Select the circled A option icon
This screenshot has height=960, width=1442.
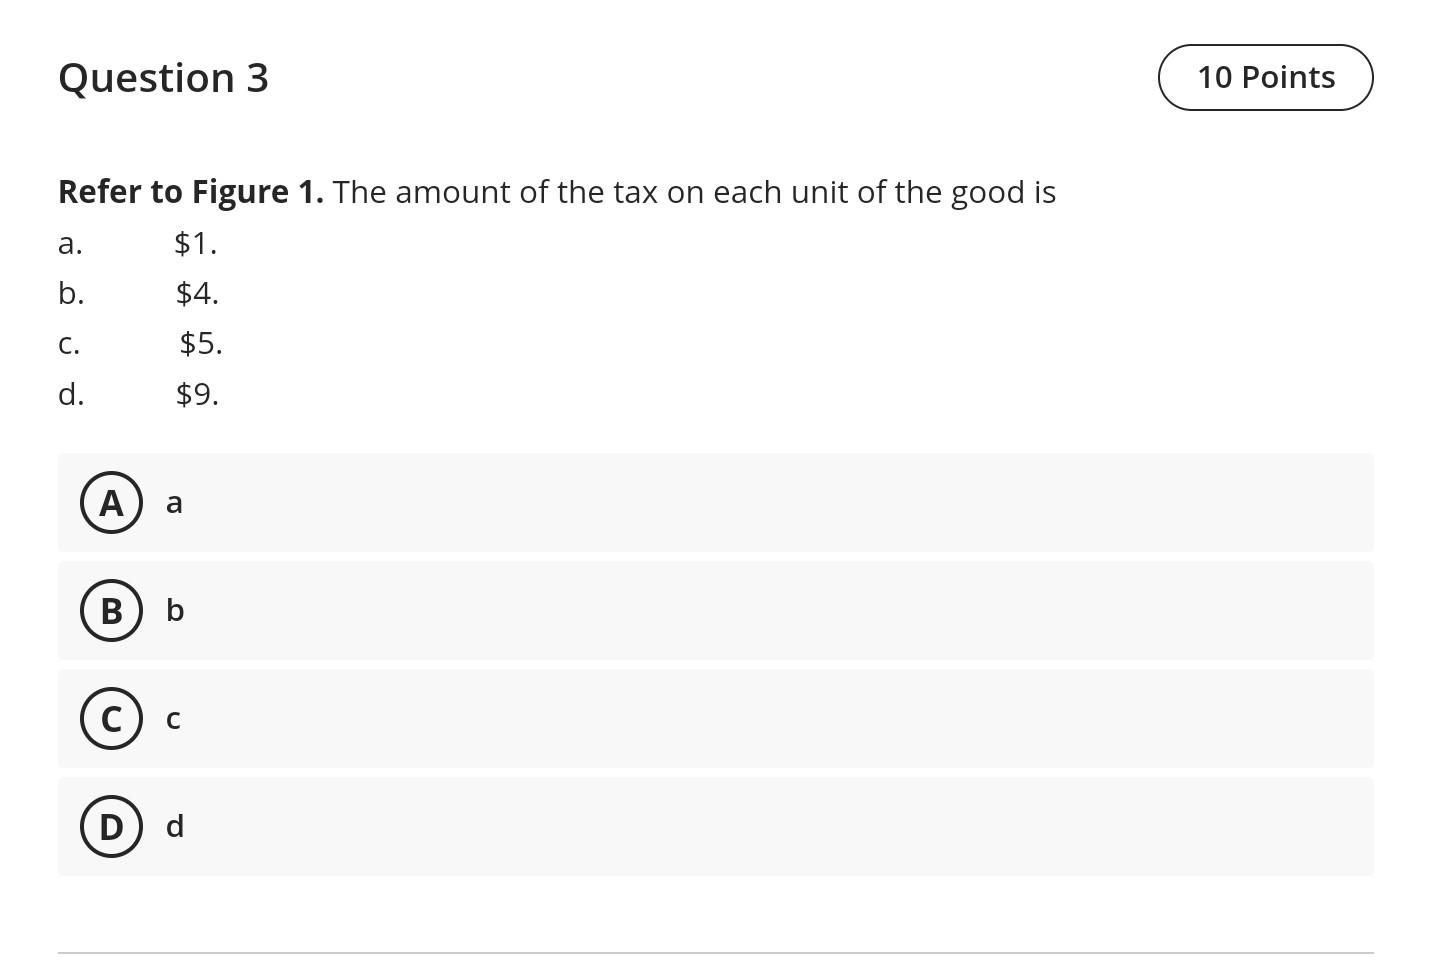tap(111, 502)
